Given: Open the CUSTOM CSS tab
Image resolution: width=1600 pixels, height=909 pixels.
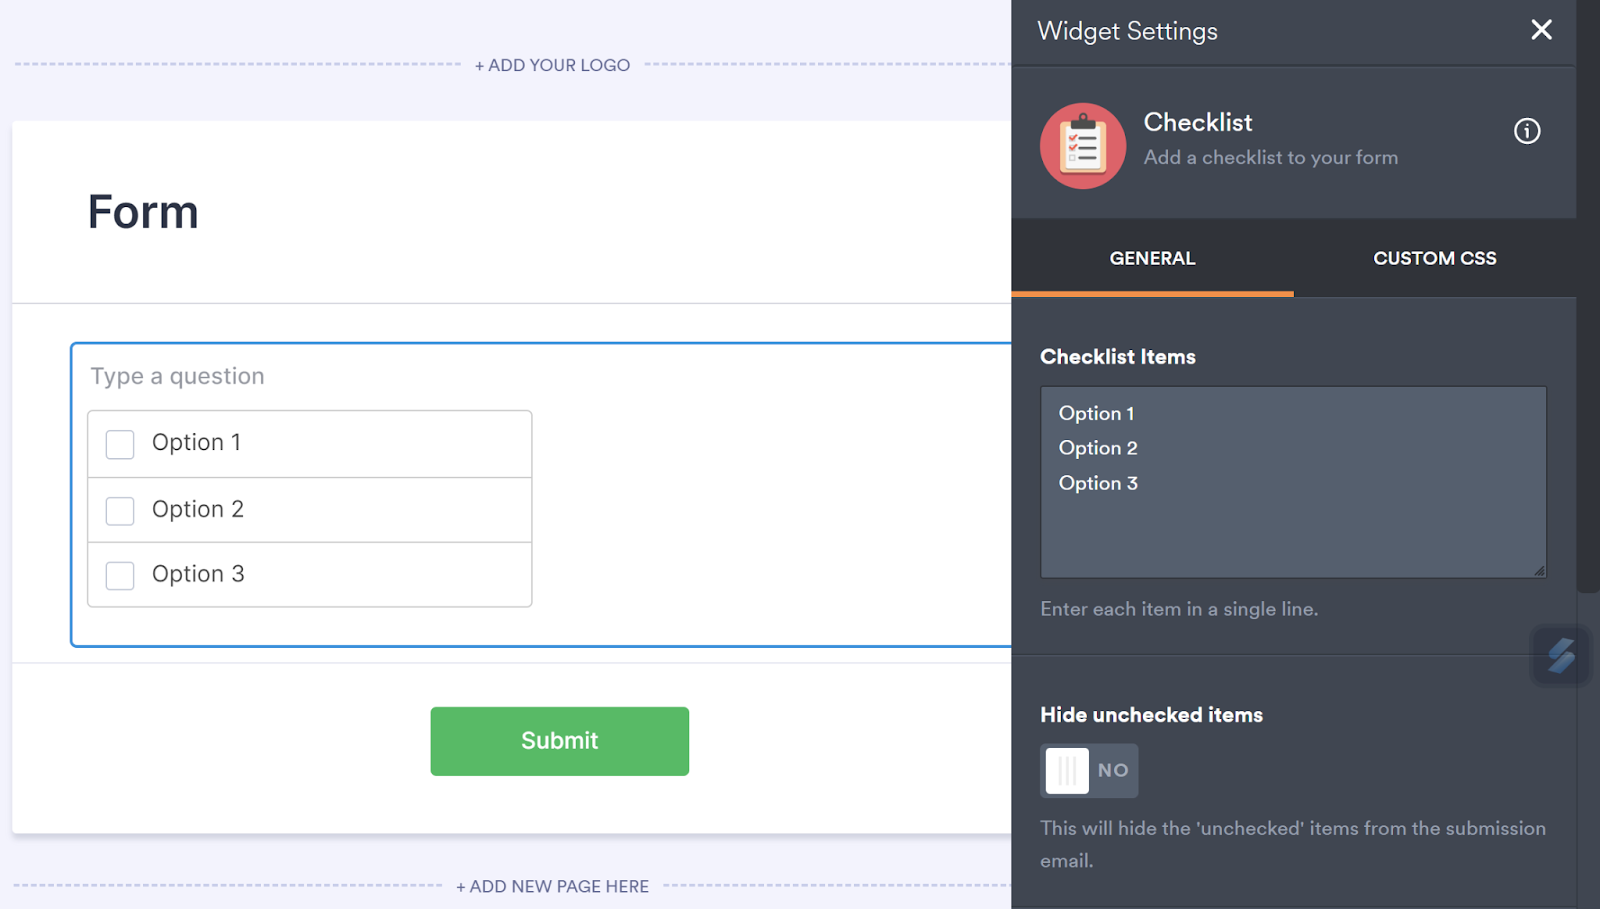Looking at the screenshot, I should (1434, 258).
